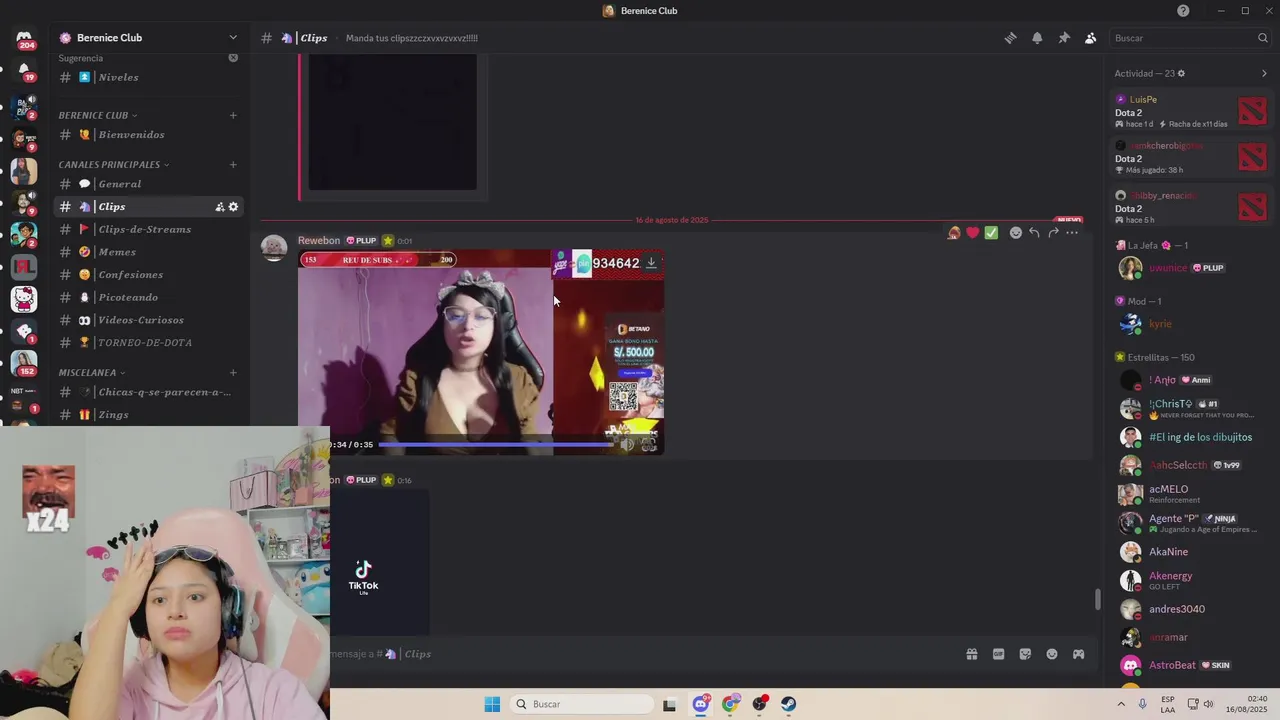This screenshot has width=1280, height=720.
Task: Open Berenice Club server dropdown menu
Action: pyautogui.click(x=233, y=38)
